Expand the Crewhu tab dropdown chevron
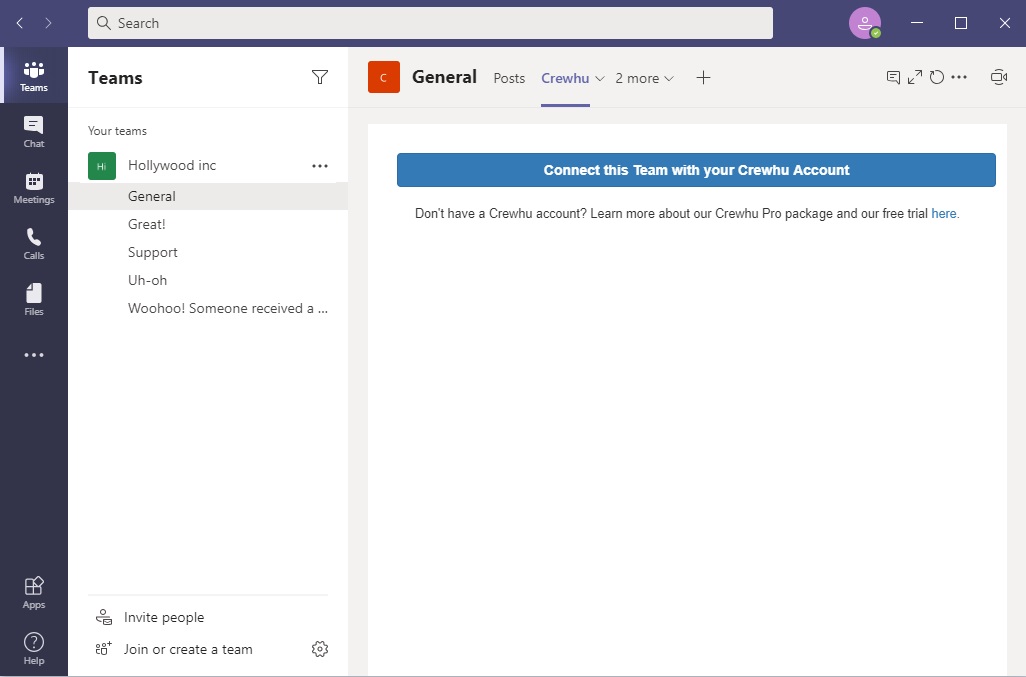This screenshot has height=677, width=1026. click(599, 78)
